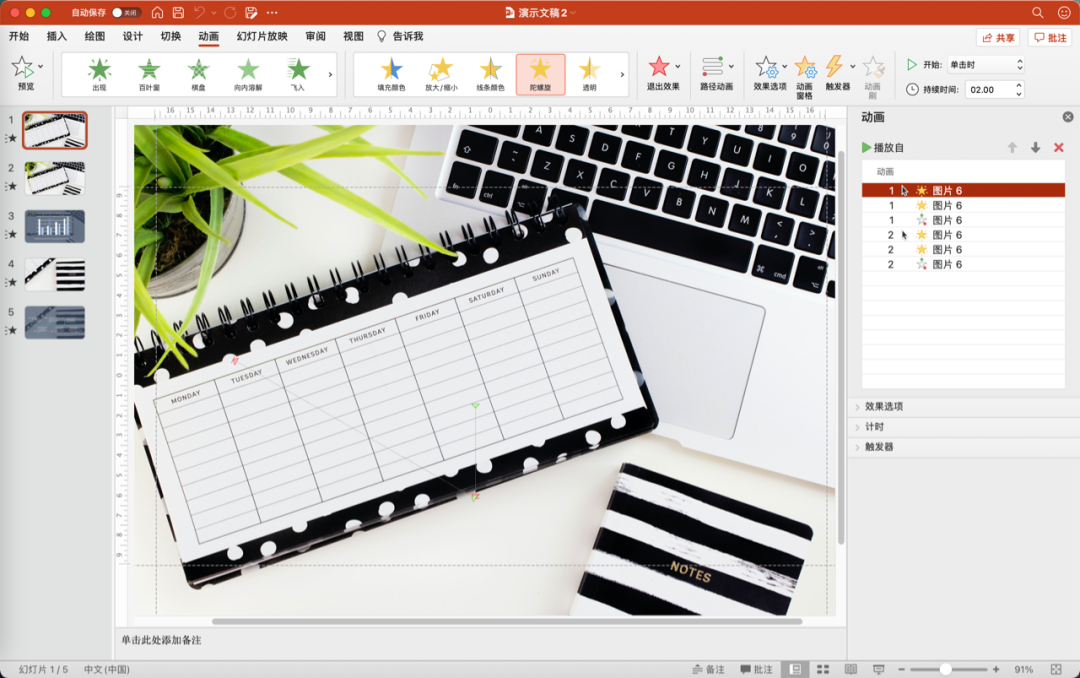The height and width of the screenshot is (678, 1080).
Task: Click the redo icon
Action: (x=230, y=12)
